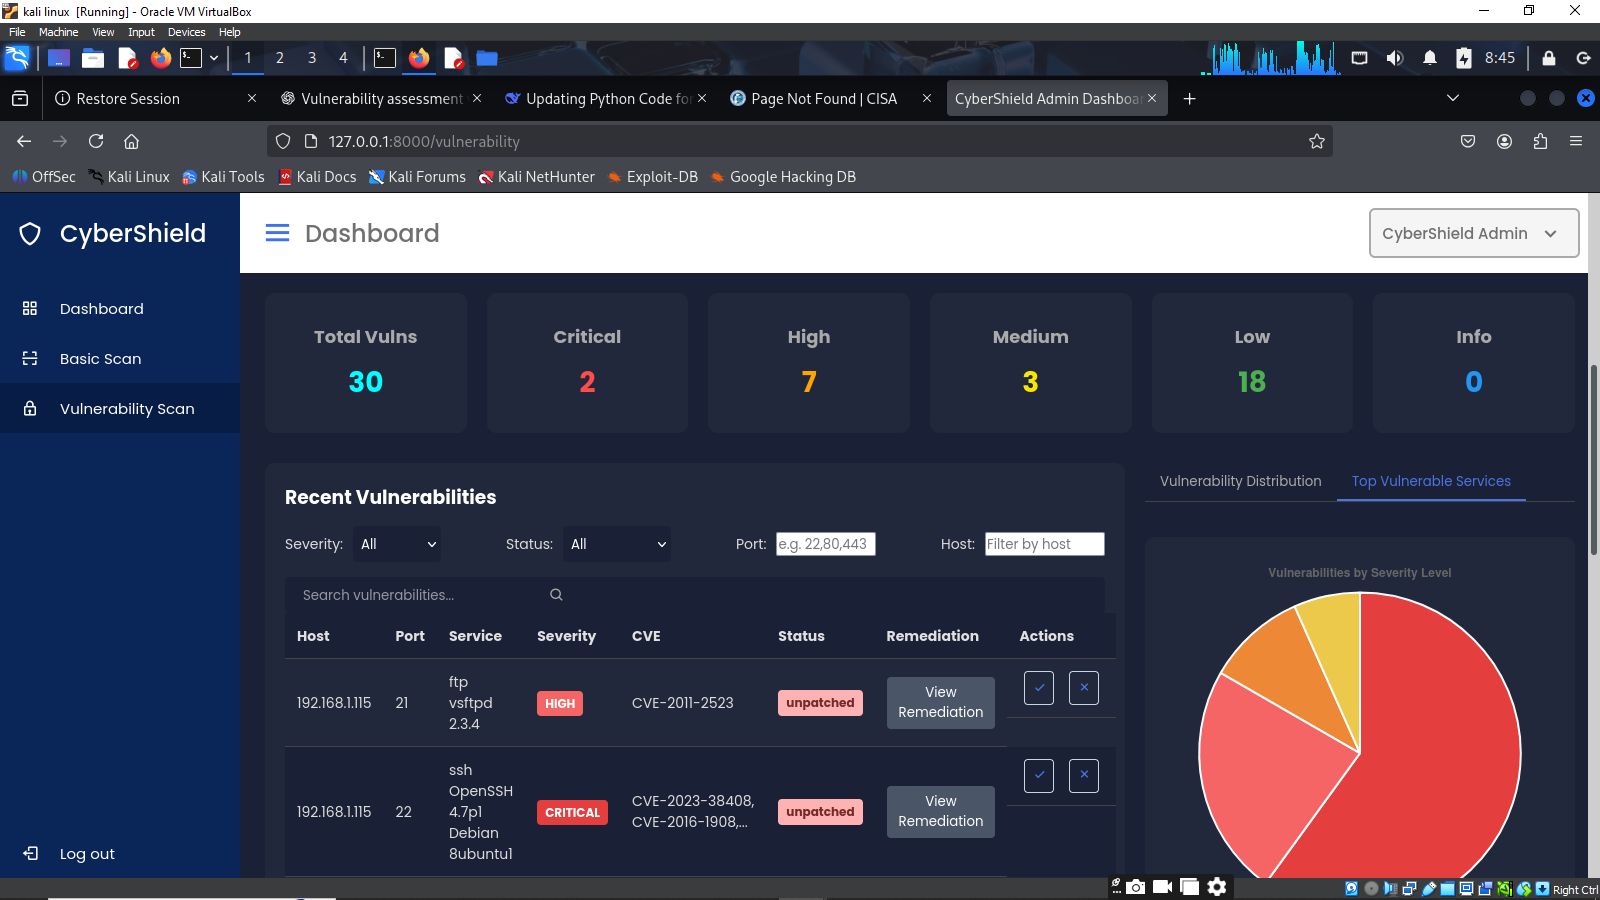
Task: Bookmark this page with the star icon
Action: [x=1317, y=141]
